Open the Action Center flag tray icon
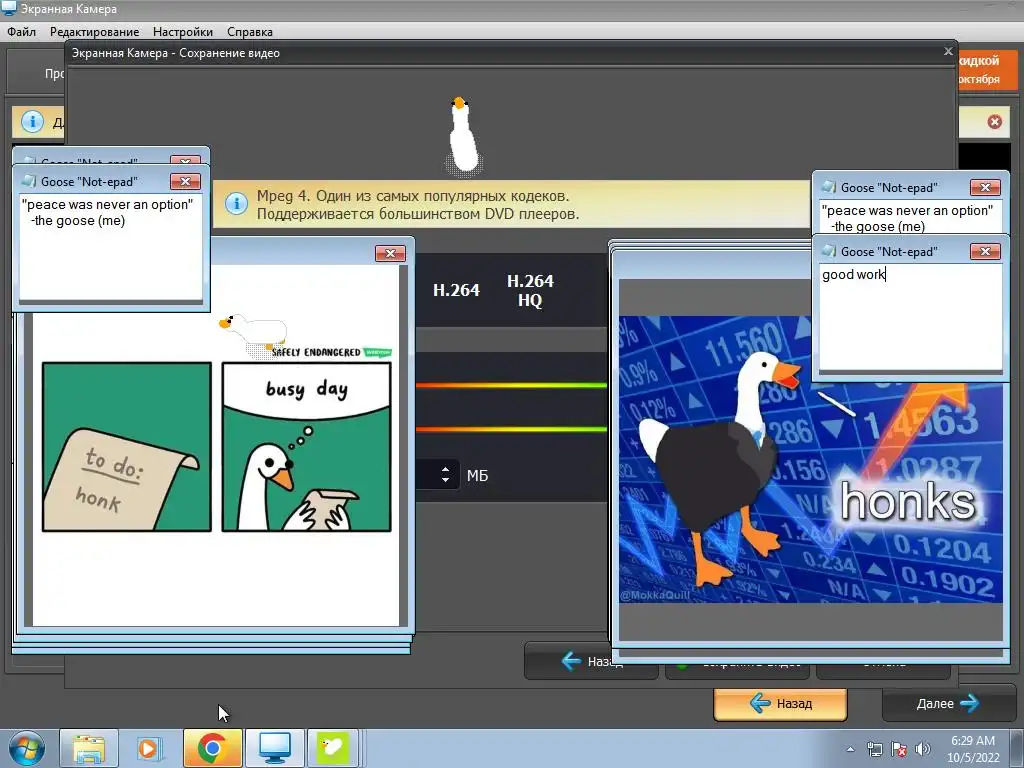The height and width of the screenshot is (768, 1024). (899, 749)
